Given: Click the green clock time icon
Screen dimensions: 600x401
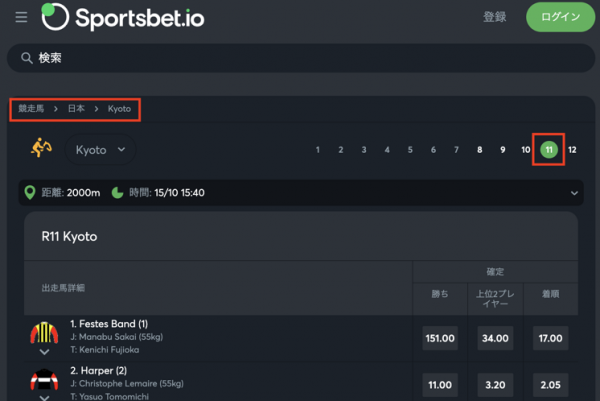Looking at the screenshot, I should click(117, 192).
